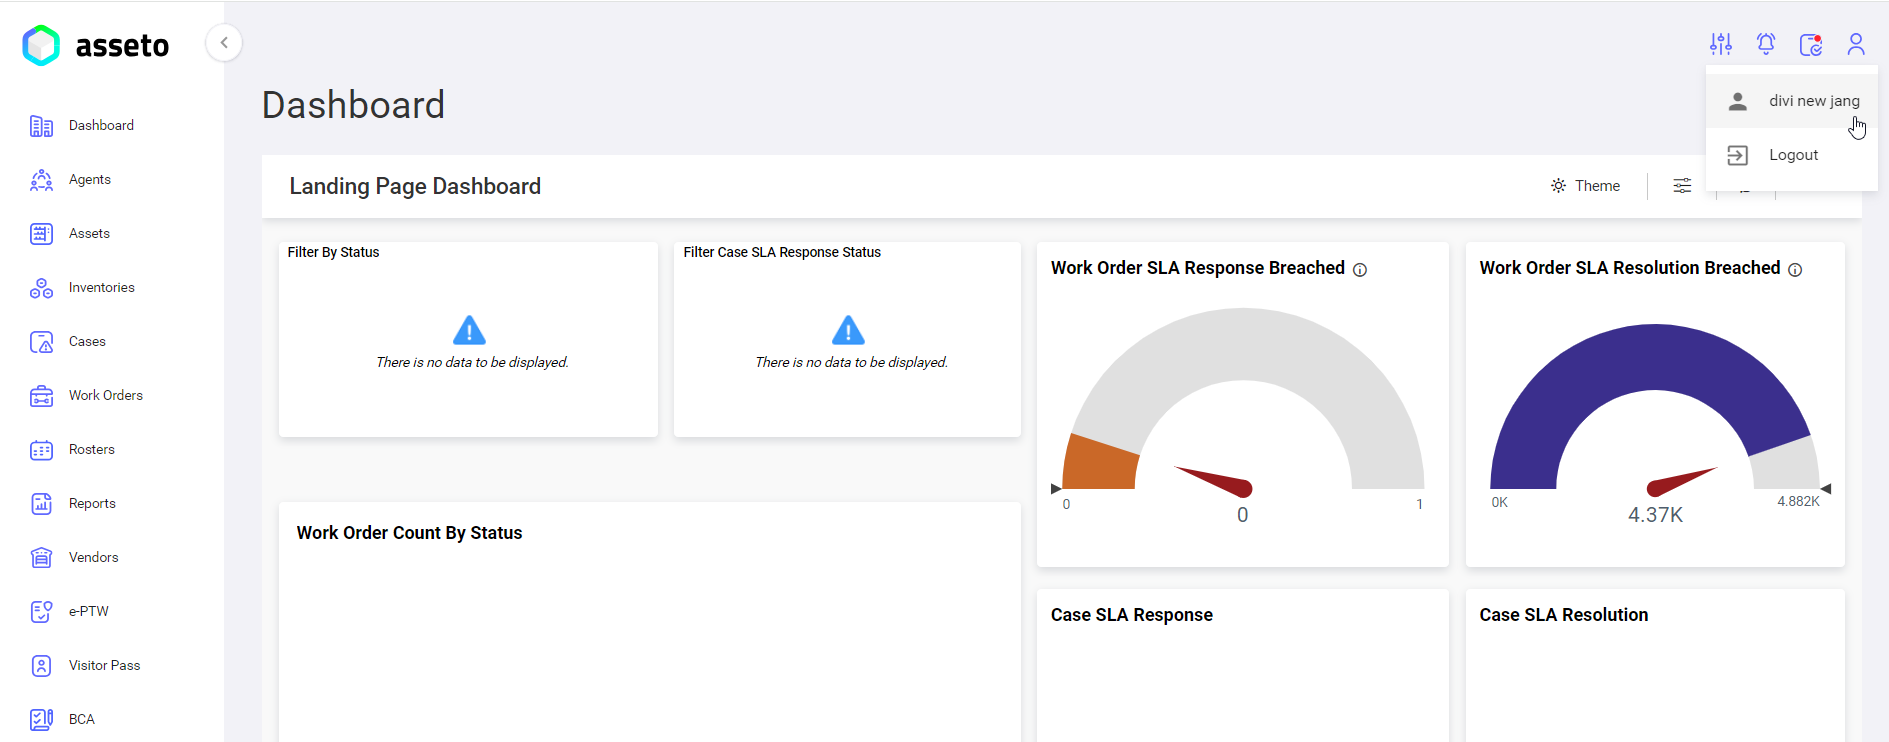Click the asseto logo

point(96,45)
